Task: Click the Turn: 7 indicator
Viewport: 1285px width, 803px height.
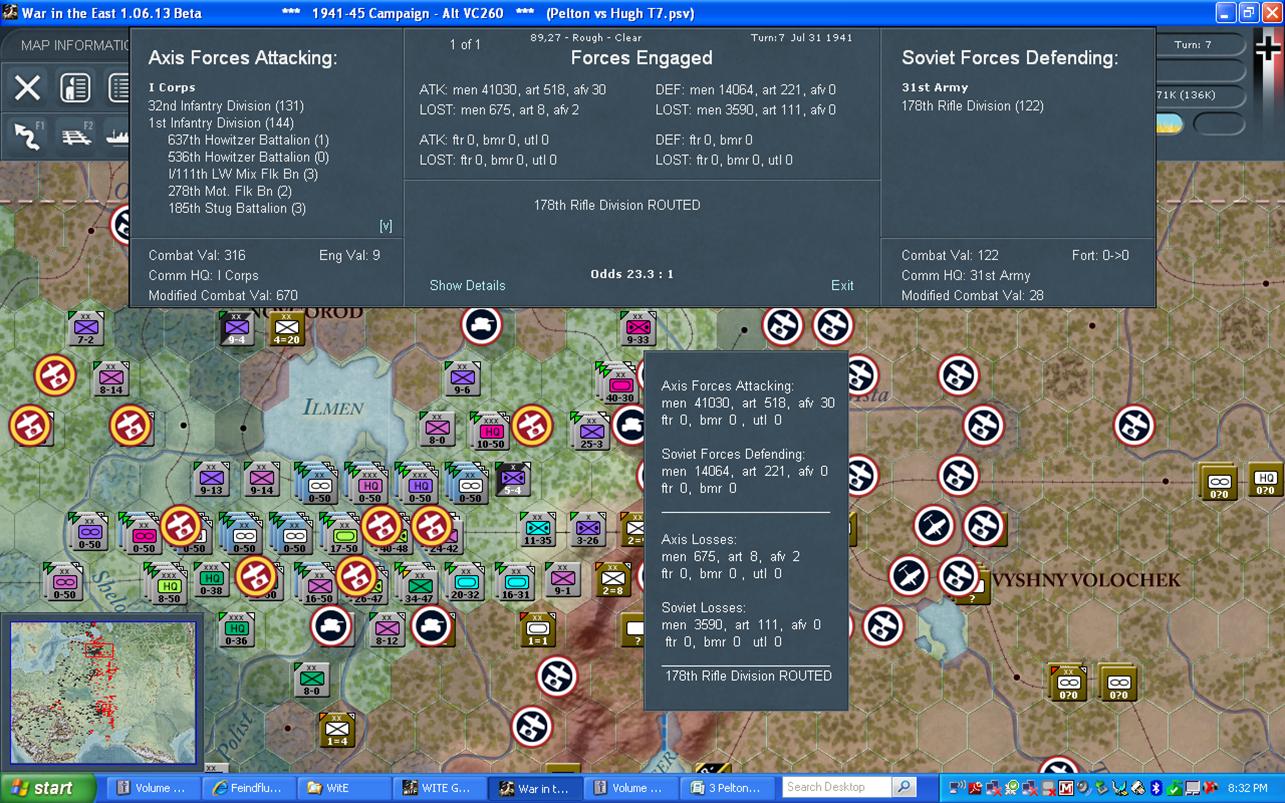Action: pyautogui.click(x=1193, y=45)
